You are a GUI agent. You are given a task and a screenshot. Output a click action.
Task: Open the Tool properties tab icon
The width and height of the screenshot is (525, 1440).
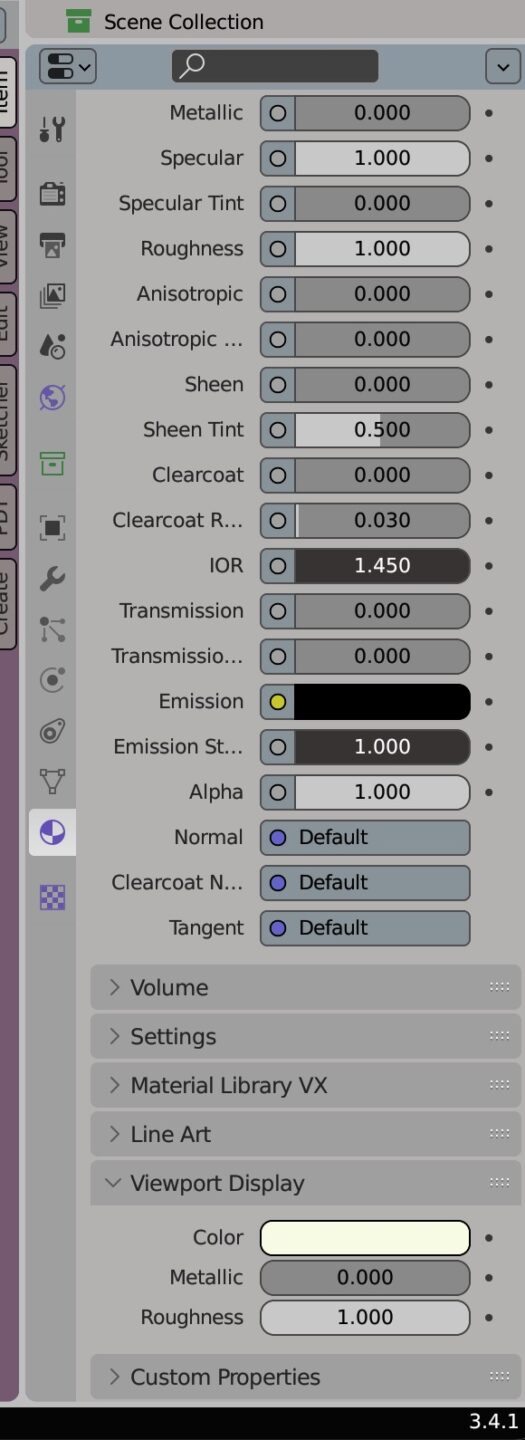(52, 129)
